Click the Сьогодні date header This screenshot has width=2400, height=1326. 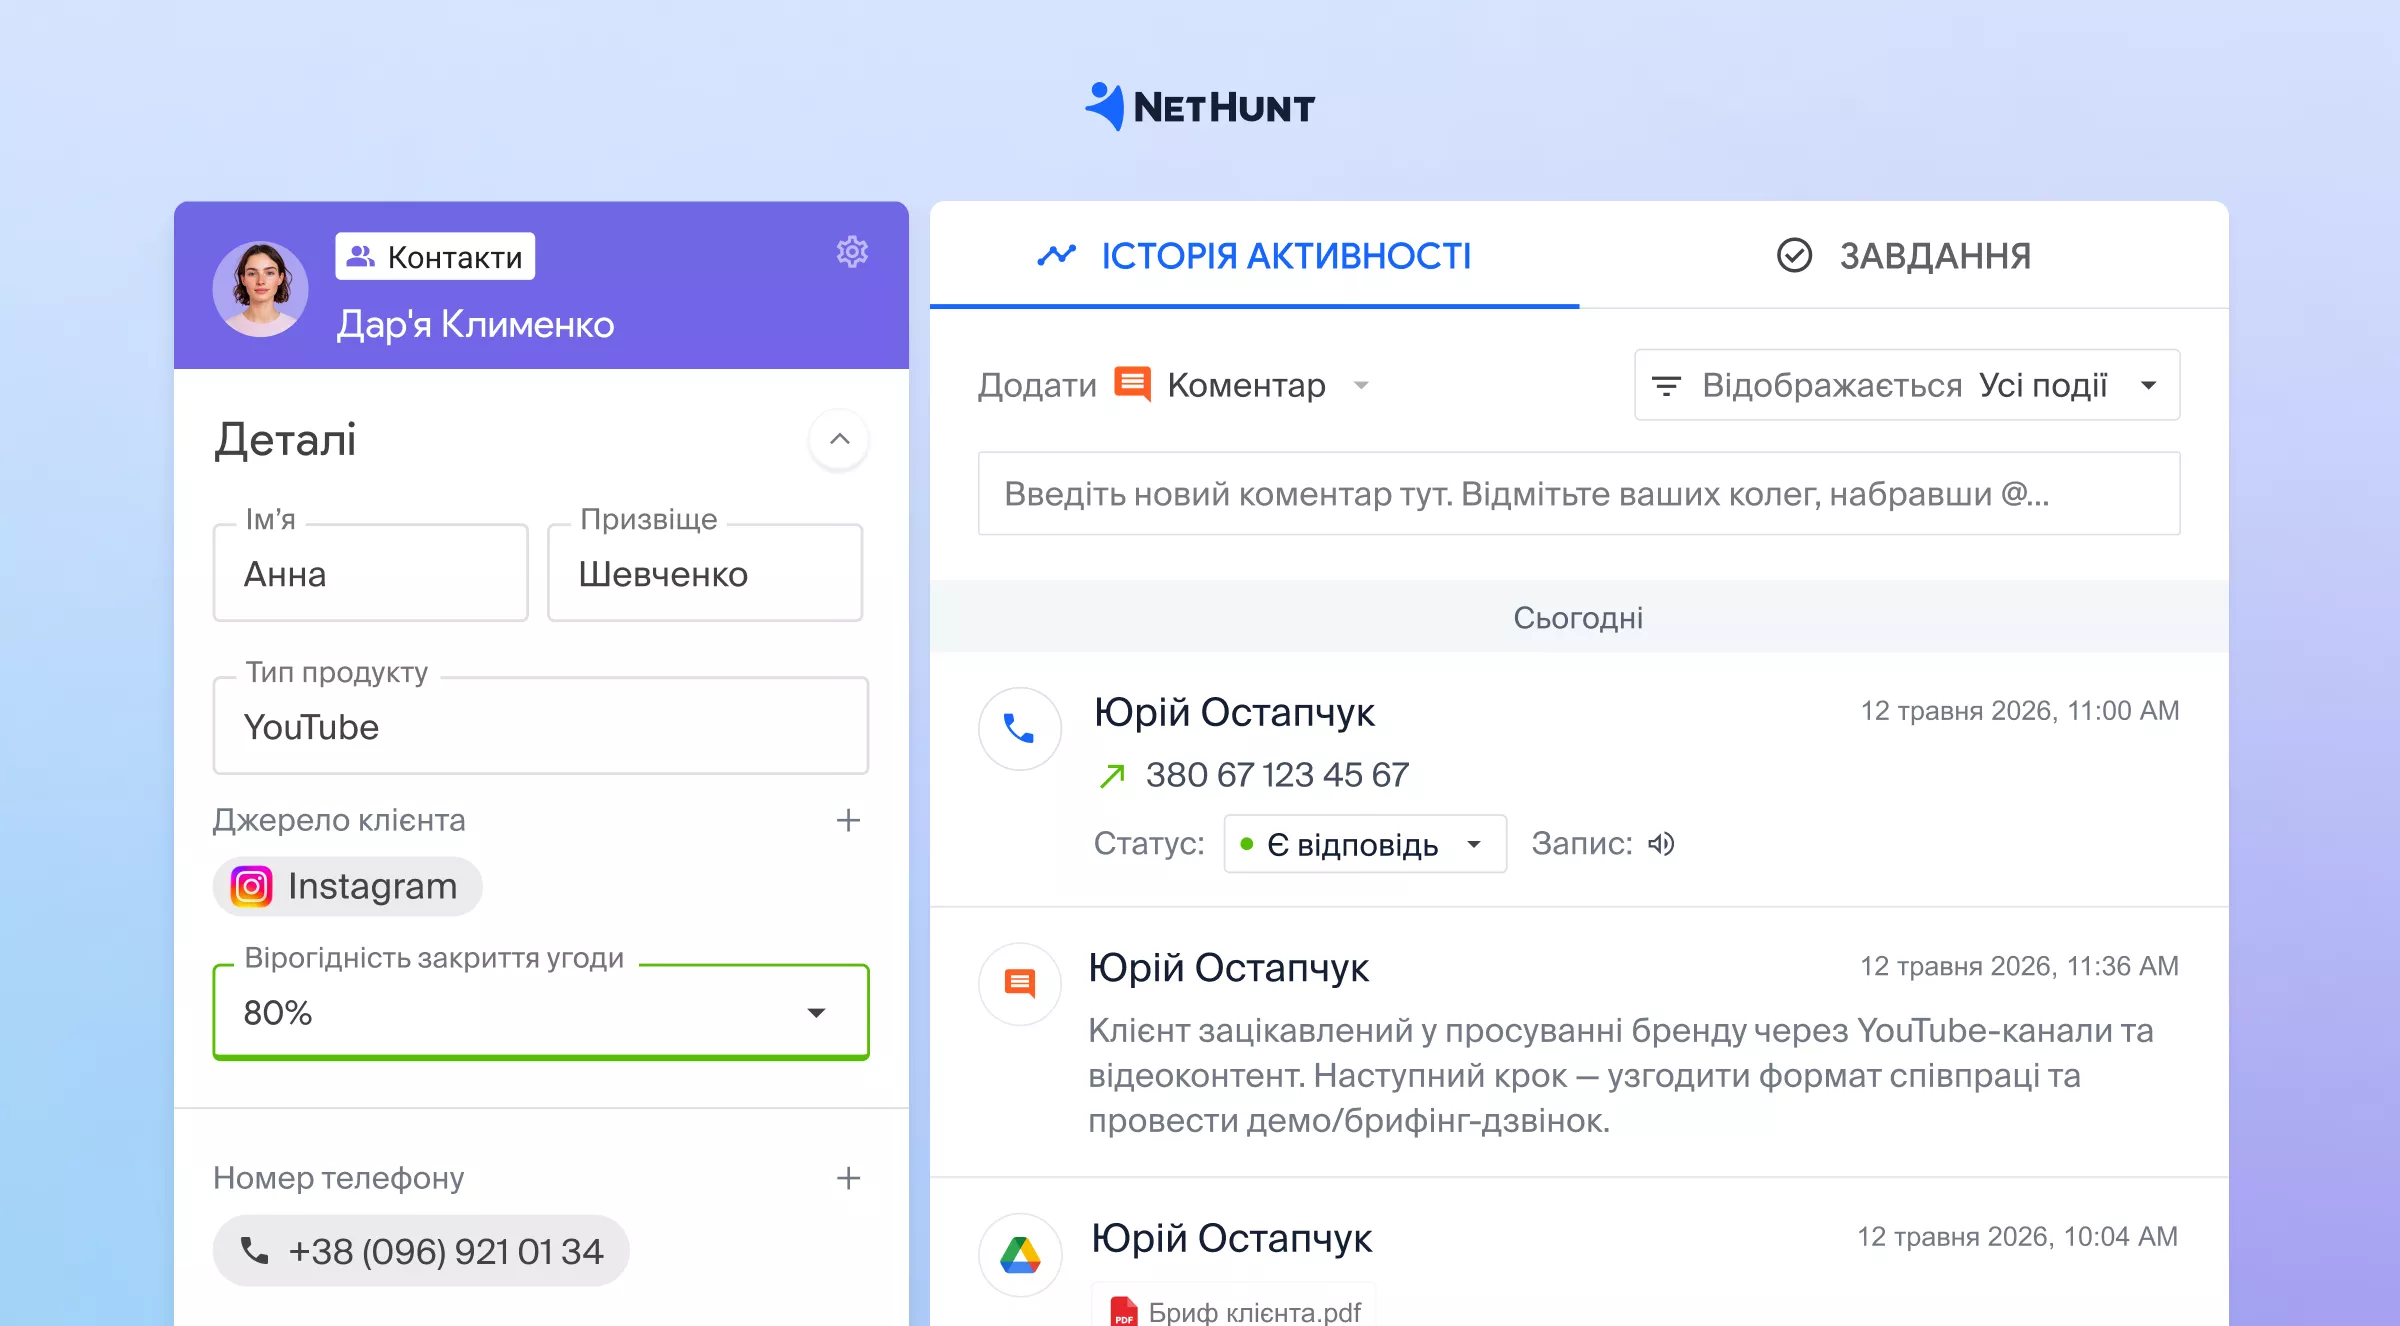point(1578,618)
